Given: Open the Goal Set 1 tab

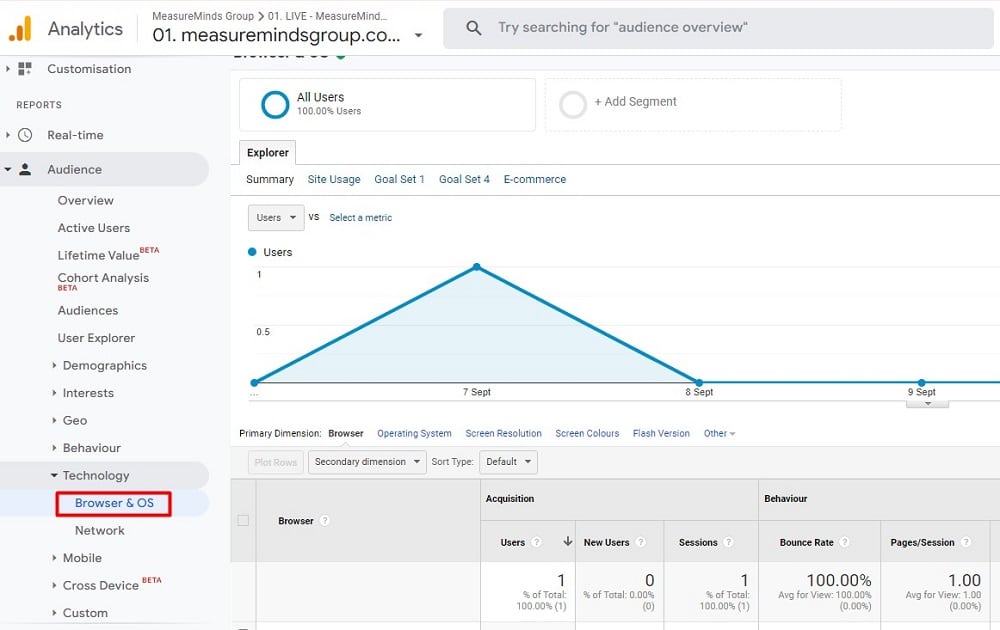Looking at the screenshot, I should (x=399, y=179).
